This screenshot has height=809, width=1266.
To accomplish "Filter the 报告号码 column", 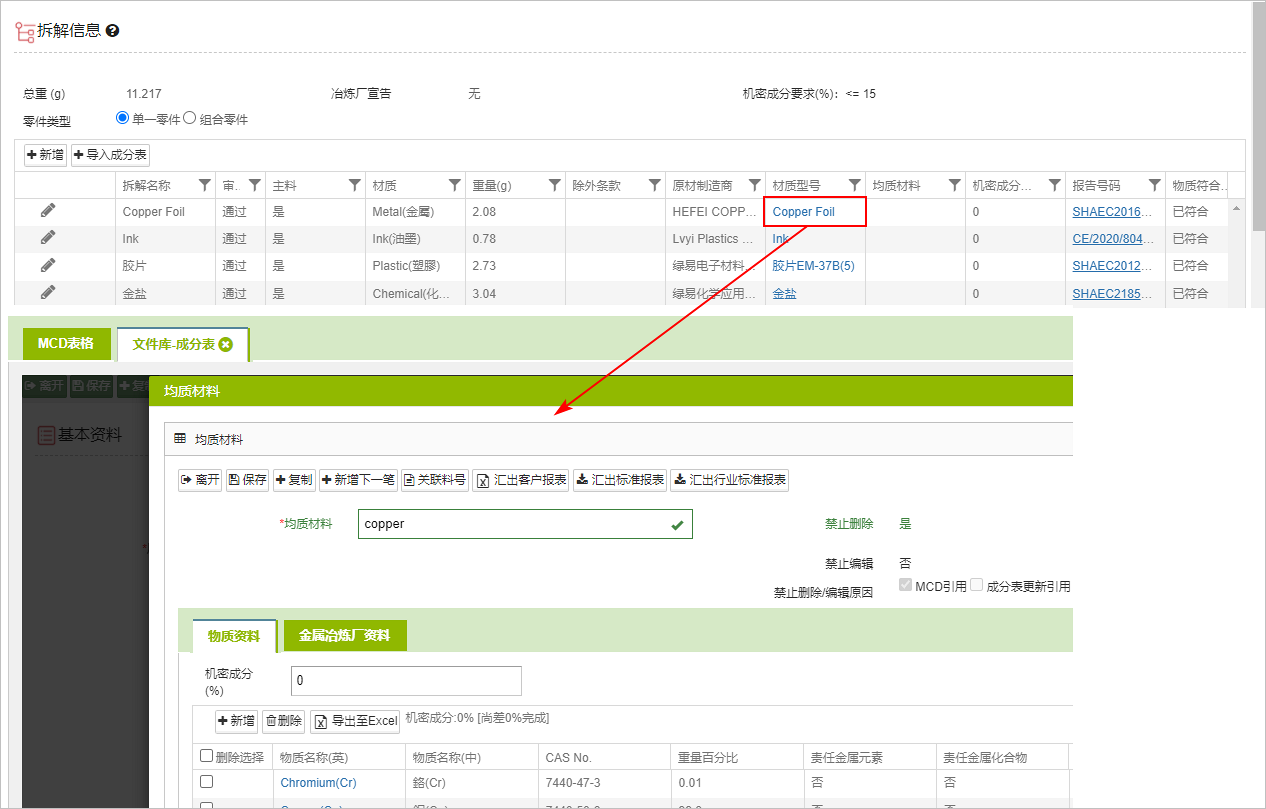I will click(x=1155, y=185).
